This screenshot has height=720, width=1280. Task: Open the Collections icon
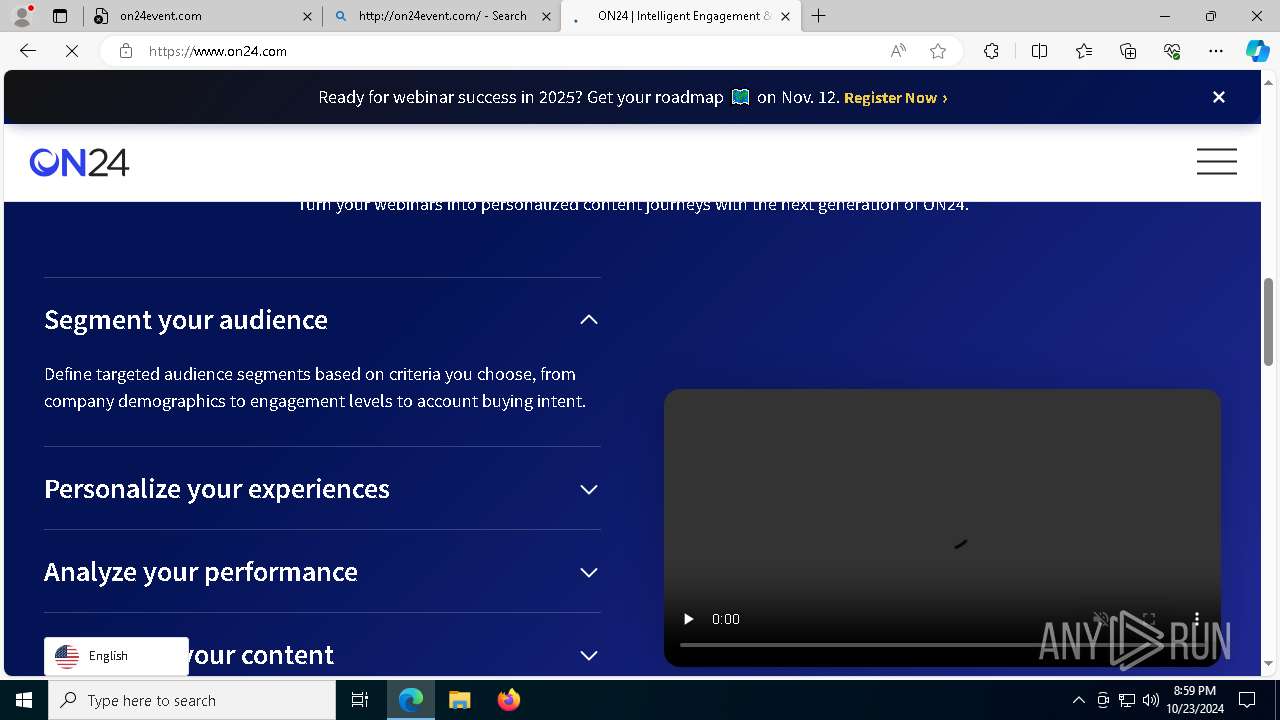[x=1128, y=51]
